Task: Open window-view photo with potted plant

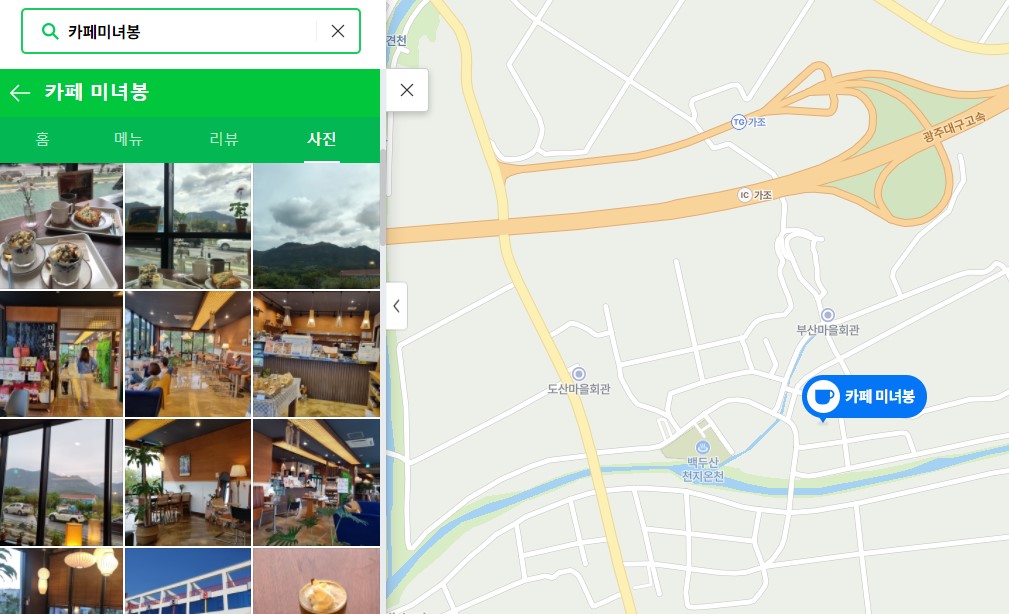Action: 188,226
